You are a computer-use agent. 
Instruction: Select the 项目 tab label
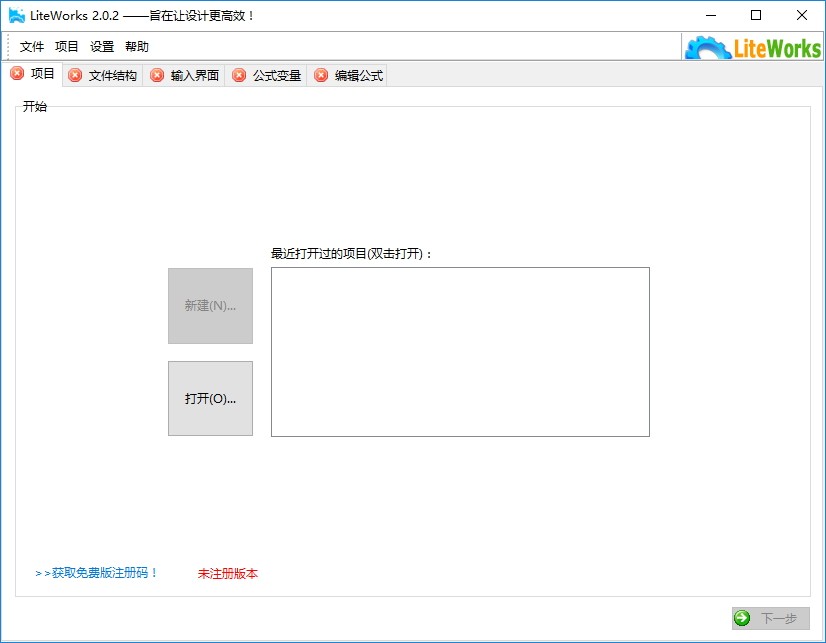click(43, 74)
